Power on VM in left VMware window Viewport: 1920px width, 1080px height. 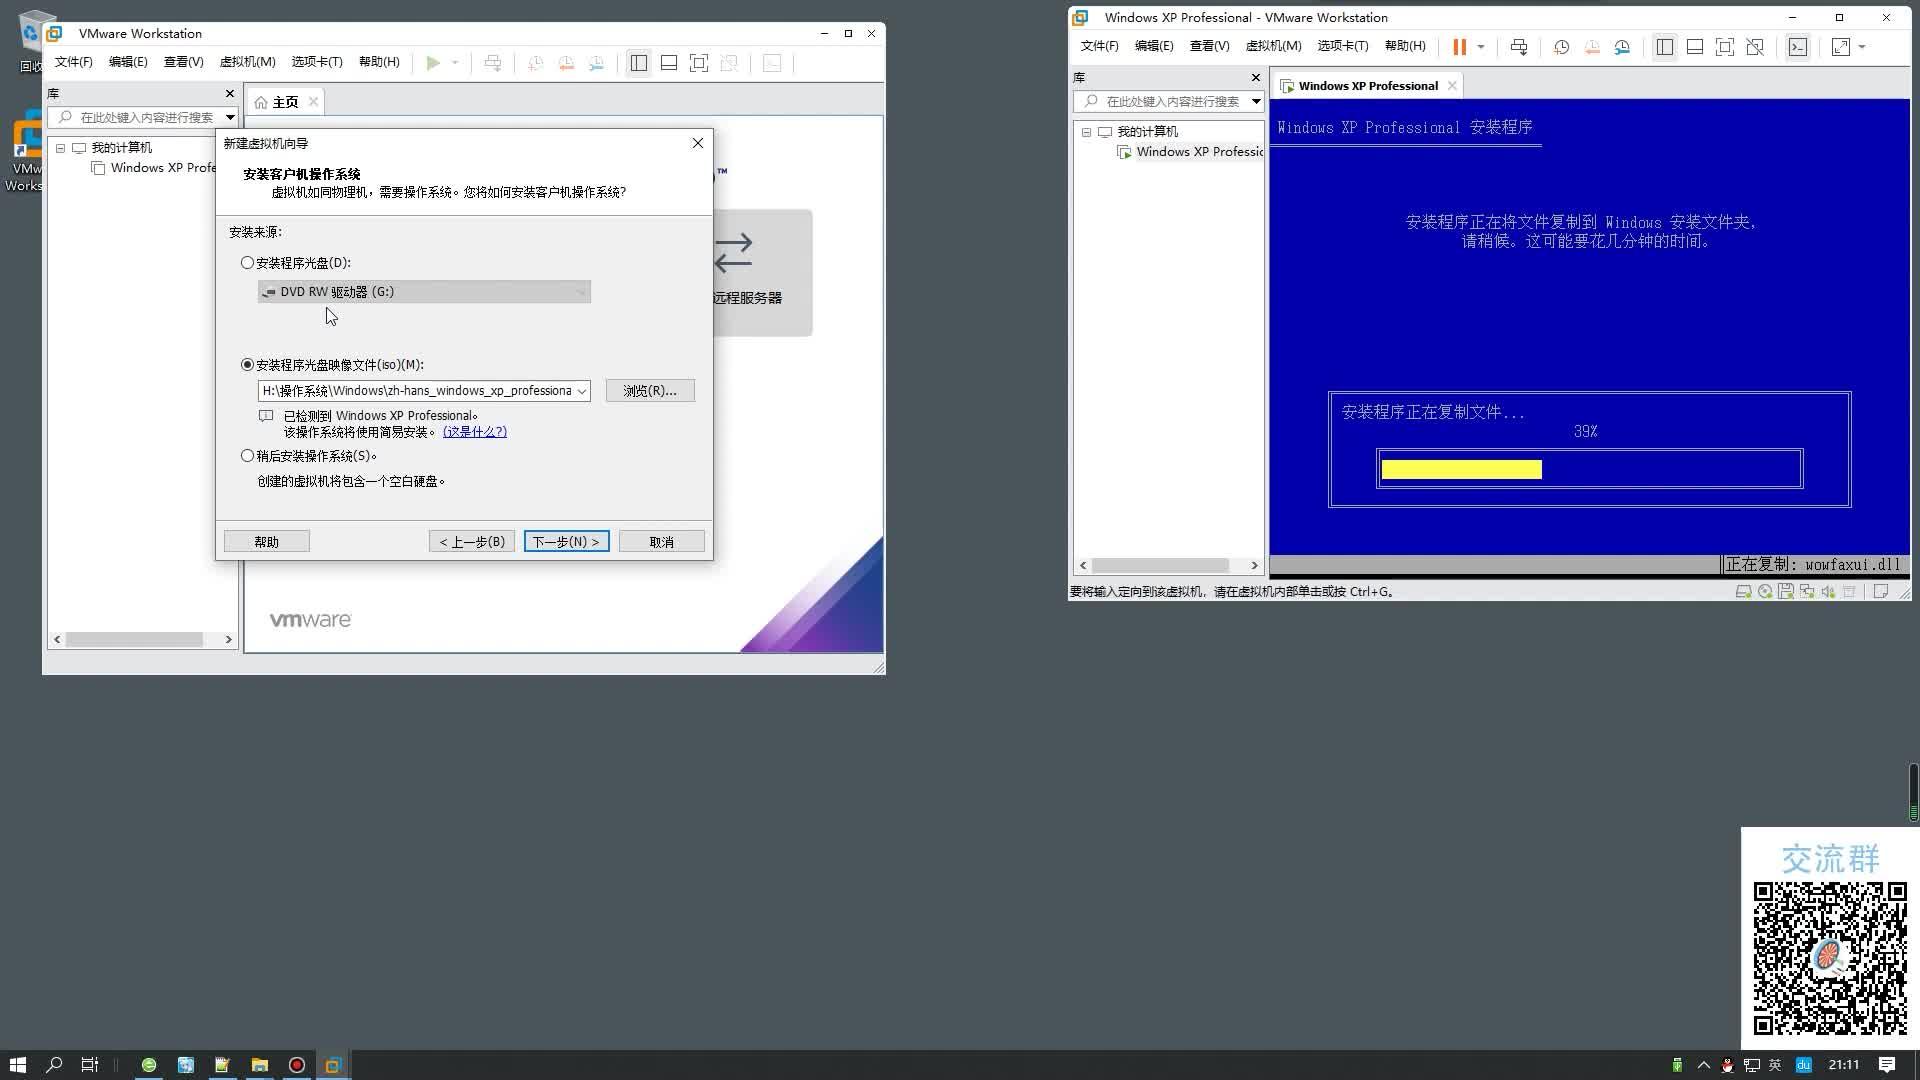433,63
